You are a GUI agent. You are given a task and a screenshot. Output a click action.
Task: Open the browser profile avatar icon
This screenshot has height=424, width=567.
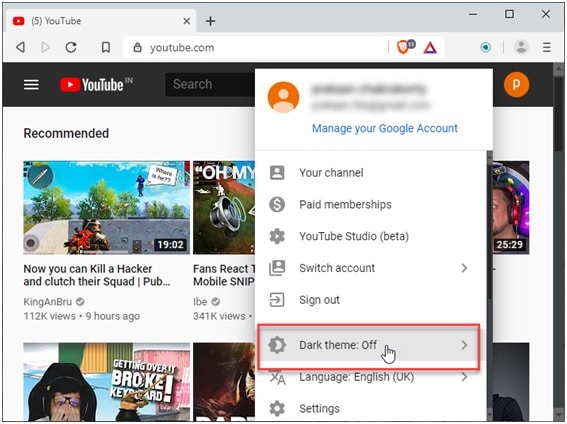tap(521, 47)
